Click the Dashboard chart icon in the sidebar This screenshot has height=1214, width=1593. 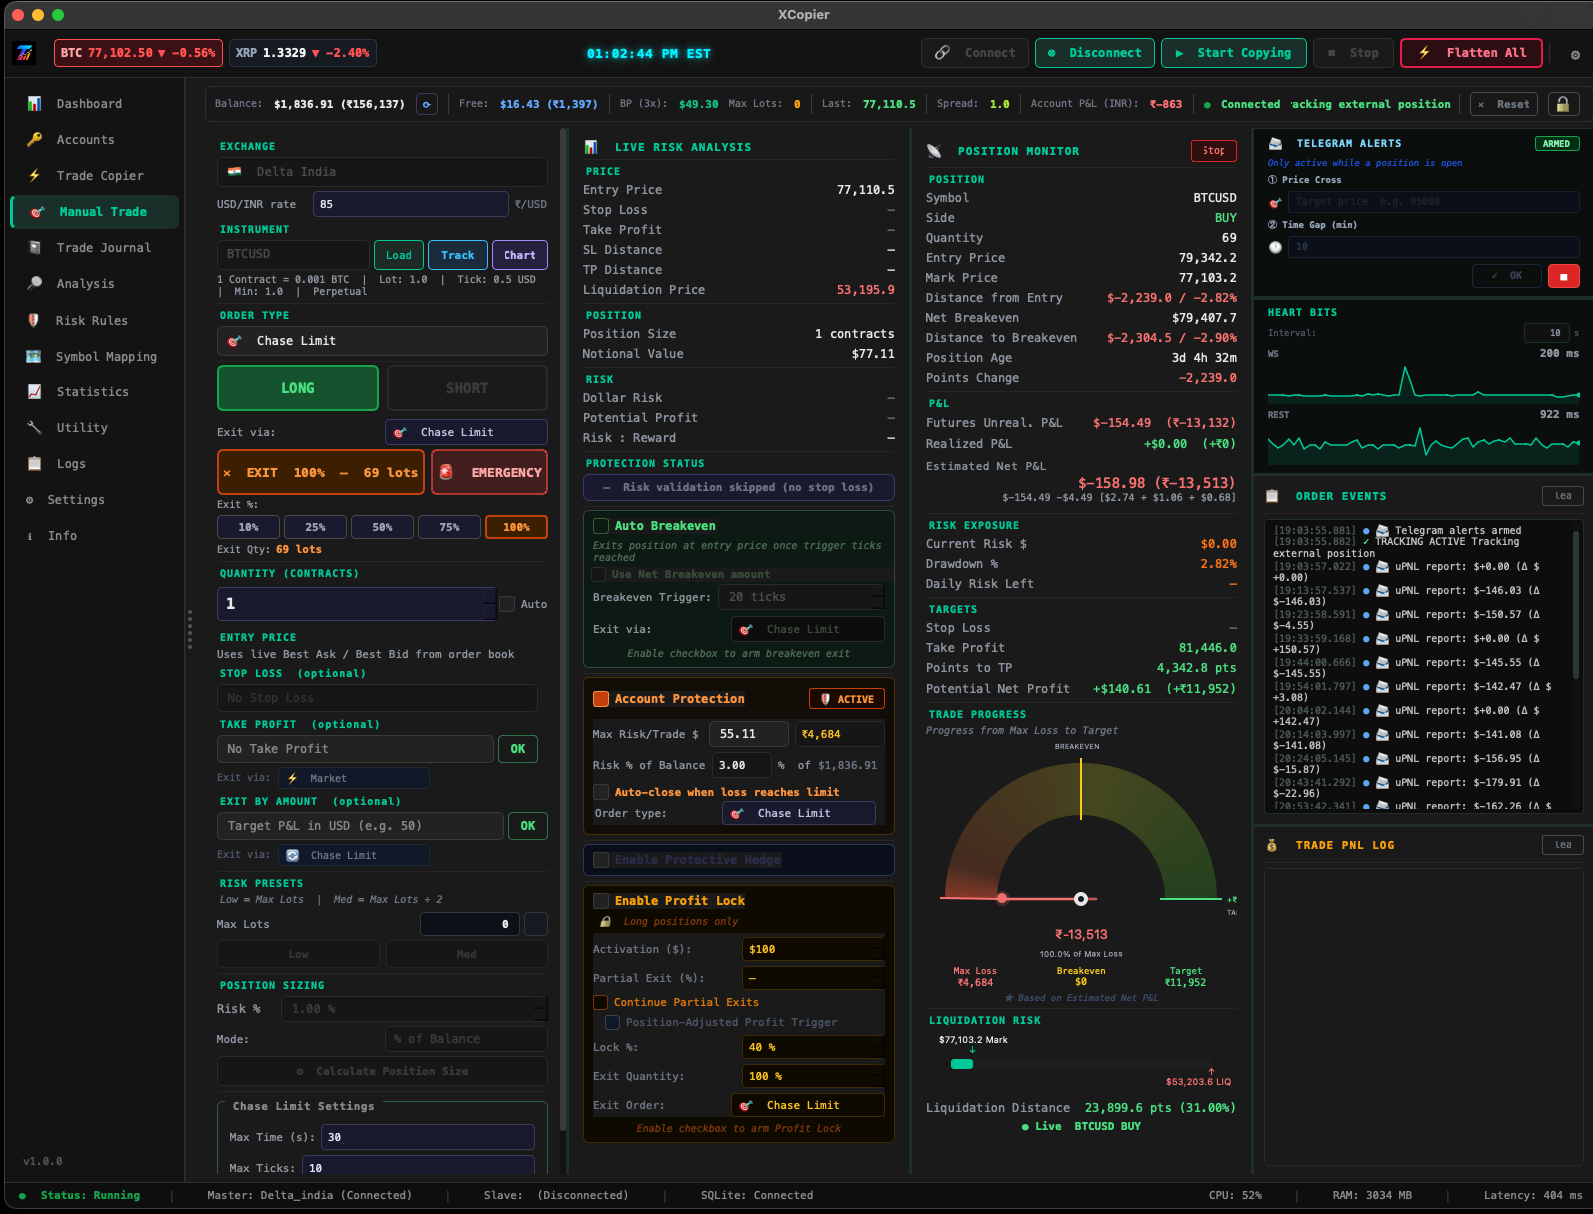[x=34, y=104]
